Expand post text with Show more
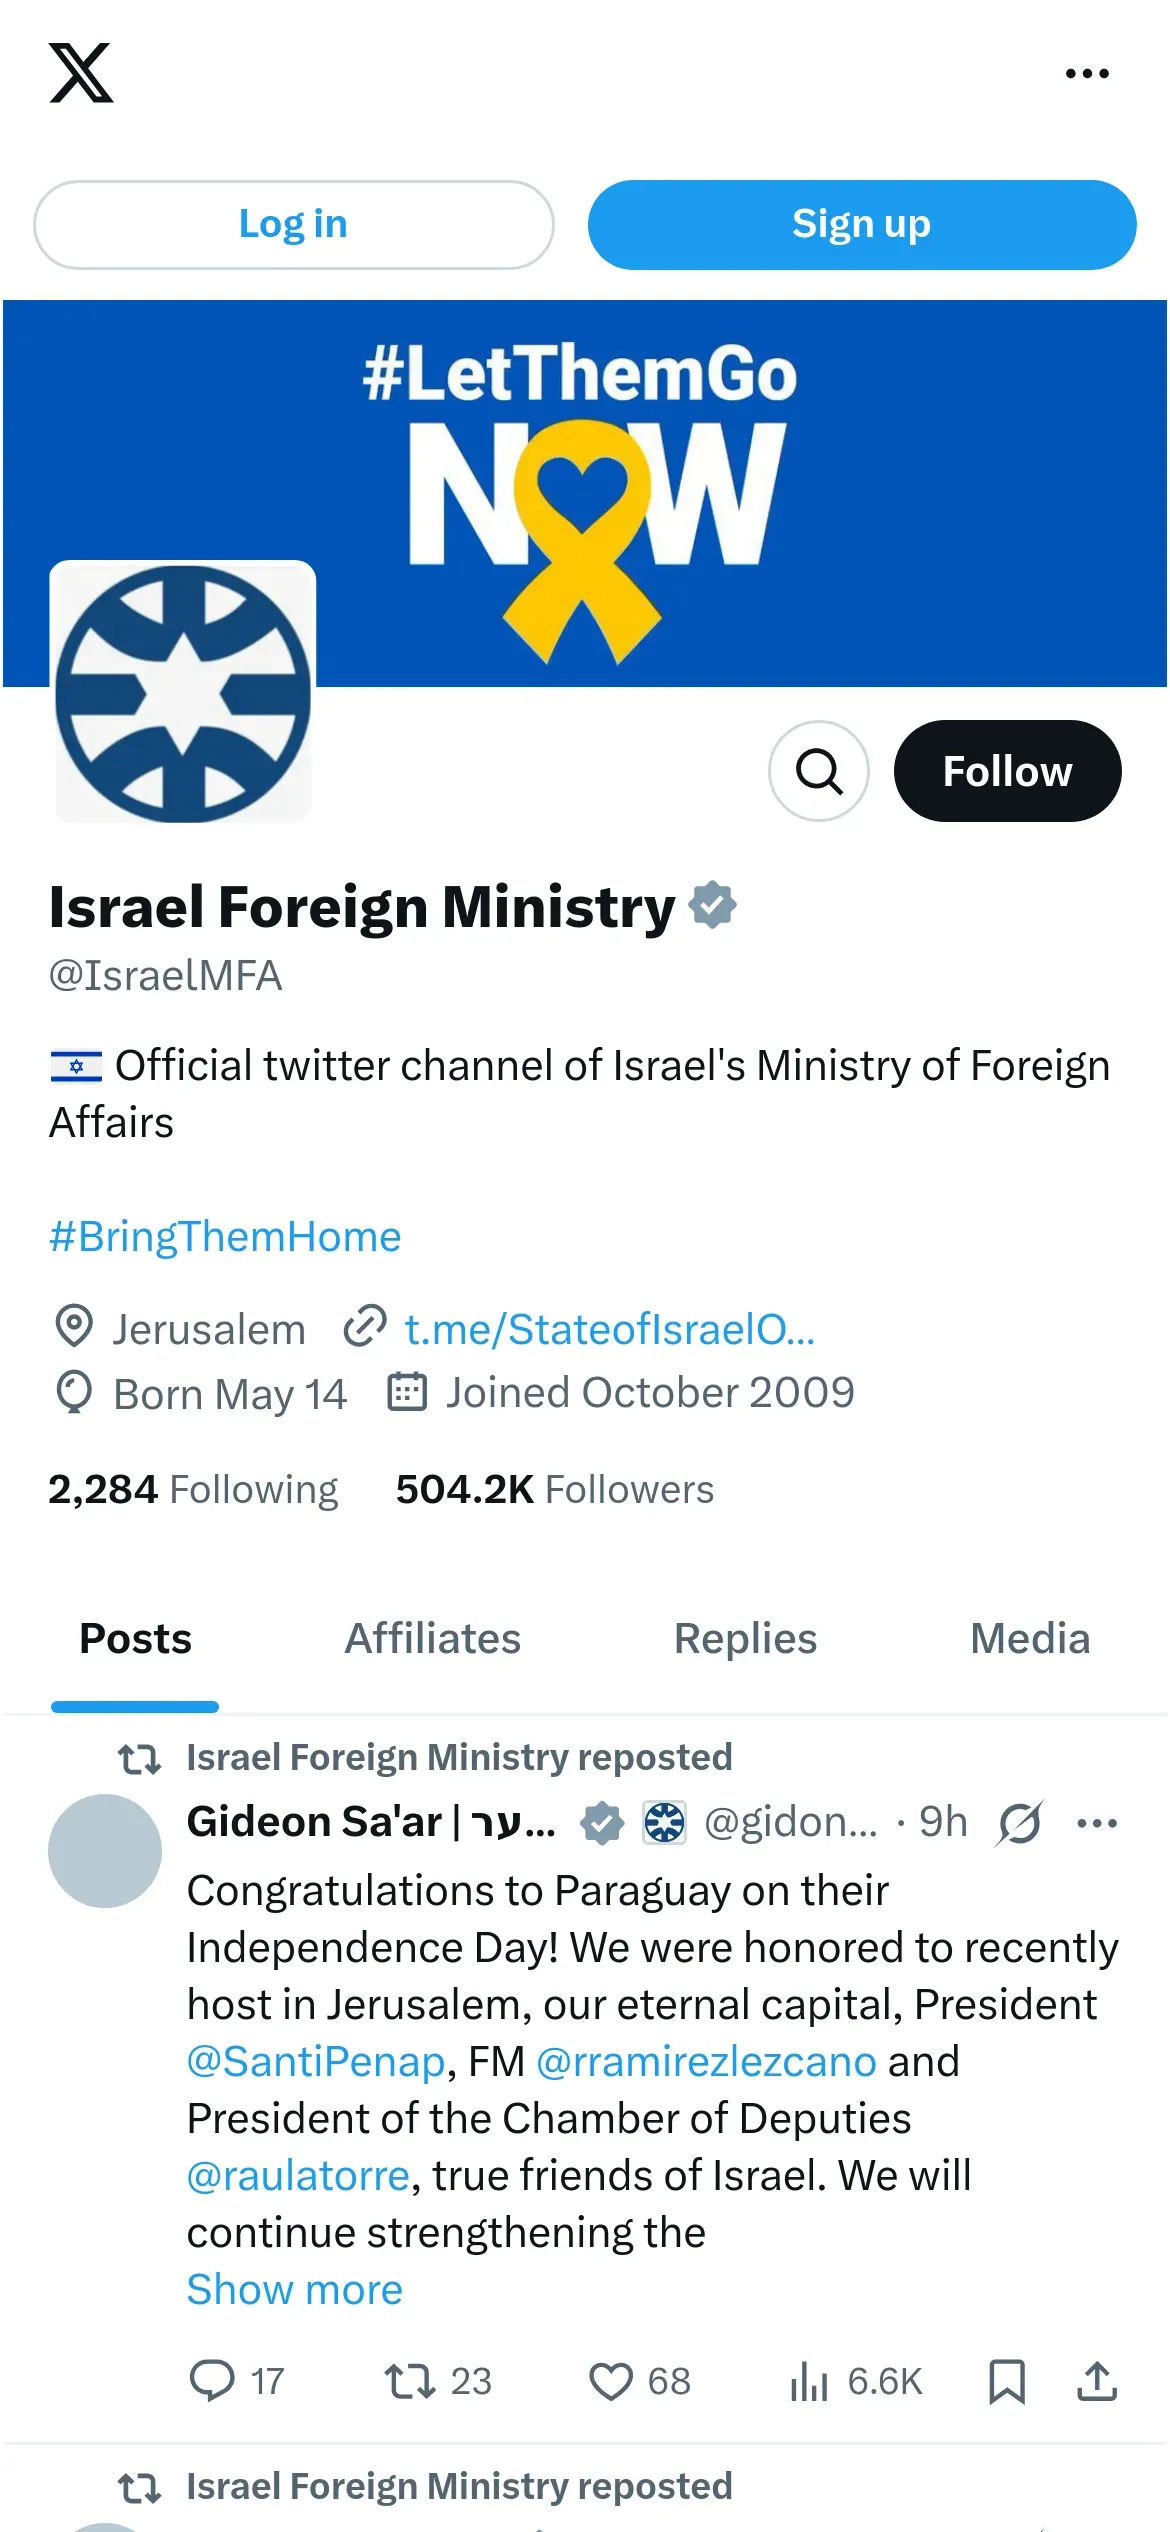The height and width of the screenshot is (2532, 1170). pos(295,2289)
